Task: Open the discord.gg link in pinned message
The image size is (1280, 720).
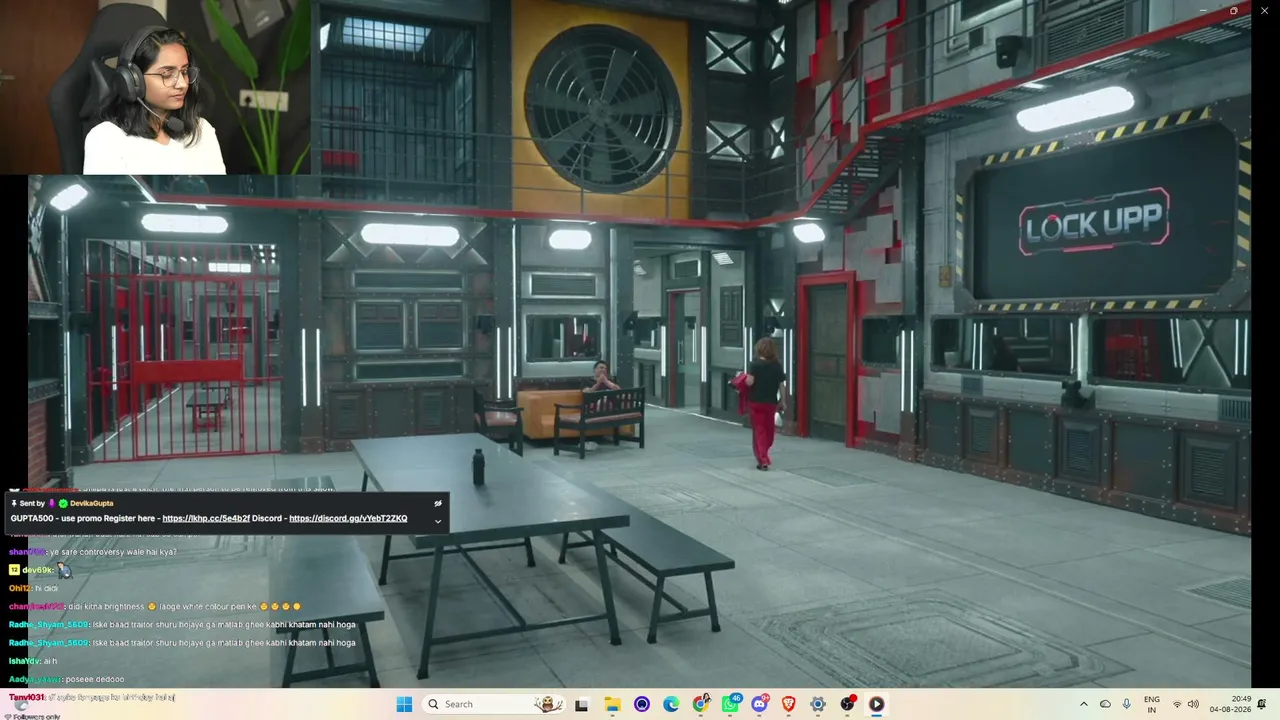Action: click(x=348, y=518)
